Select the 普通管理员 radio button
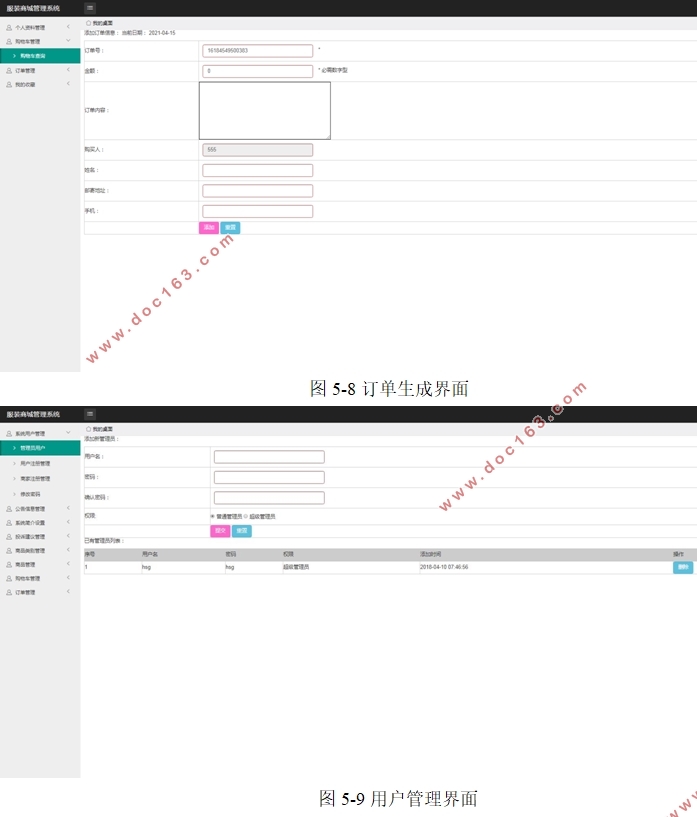This screenshot has height=817, width=697. 212,516
